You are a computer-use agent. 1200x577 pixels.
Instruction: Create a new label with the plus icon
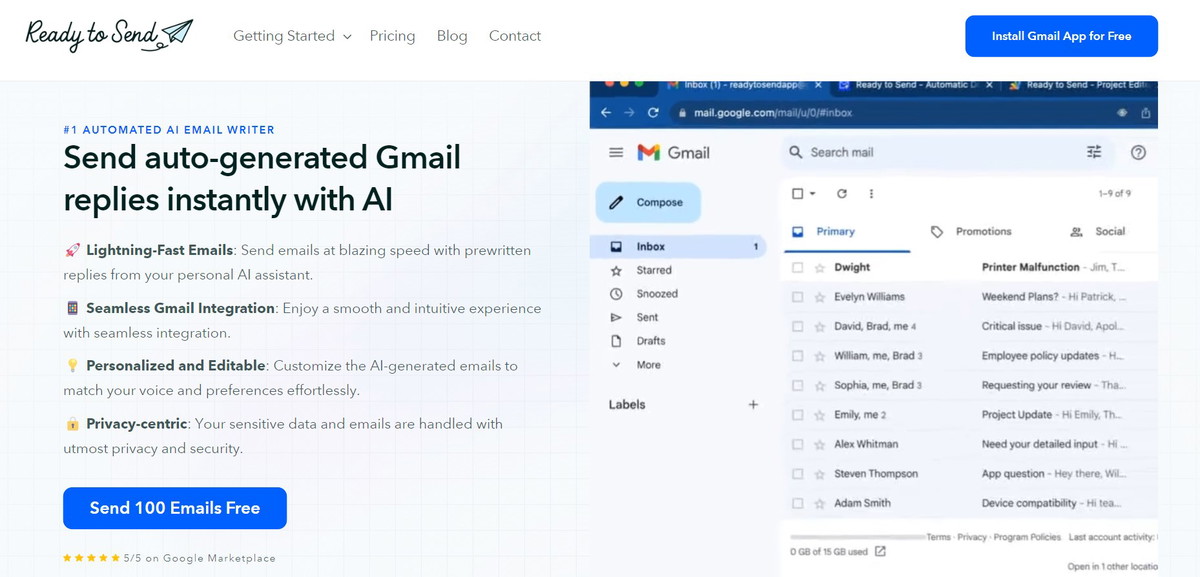[x=753, y=405]
